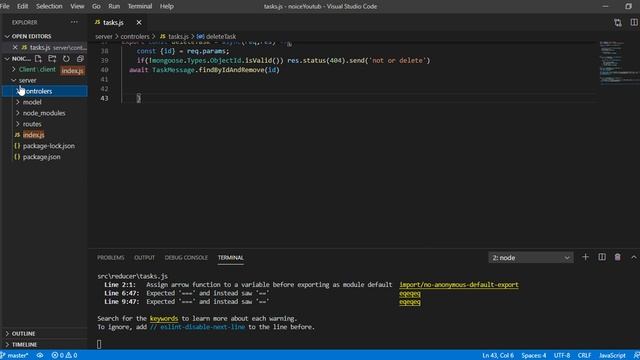Open the second eqeqeq rule link
Screen dimensions: 640x360
point(410,302)
